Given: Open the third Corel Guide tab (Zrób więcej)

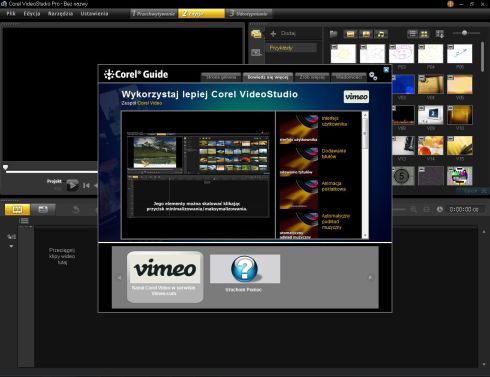Looking at the screenshot, I should (x=312, y=77).
